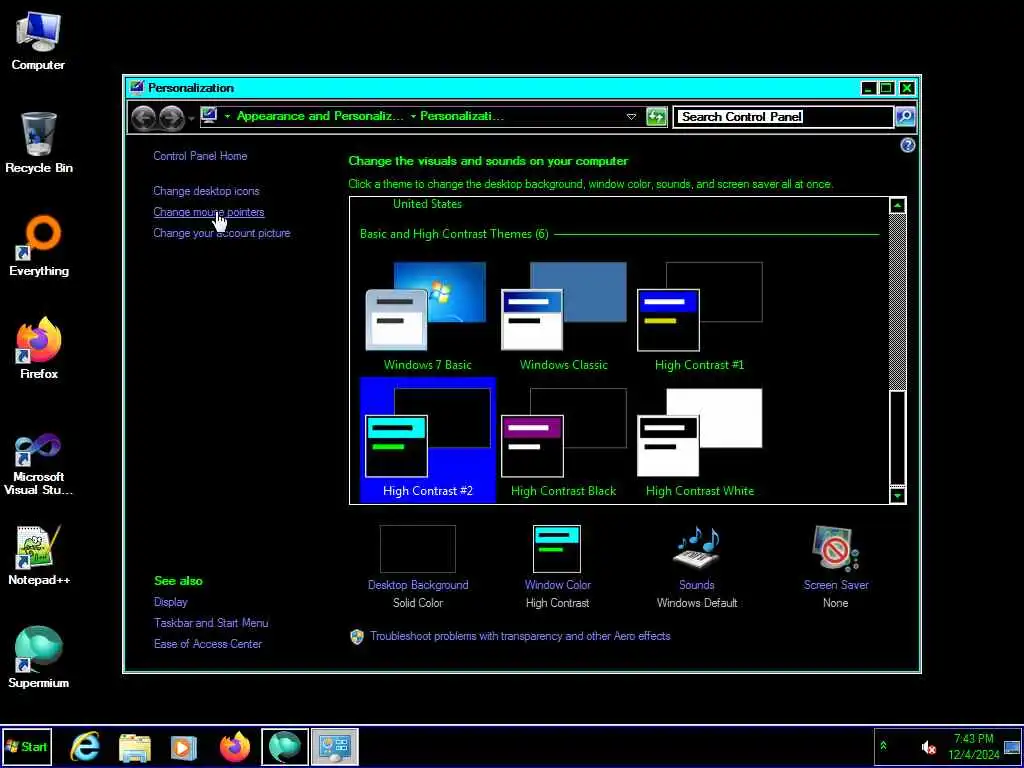
Task: Click theme list scroll down arrow
Action: click(x=898, y=496)
